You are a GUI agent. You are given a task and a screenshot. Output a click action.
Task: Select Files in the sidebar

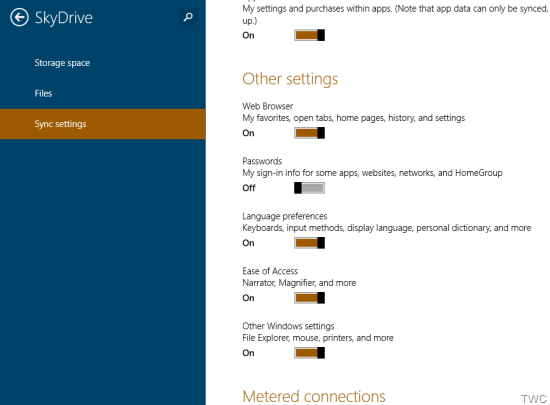[x=43, y=93]
